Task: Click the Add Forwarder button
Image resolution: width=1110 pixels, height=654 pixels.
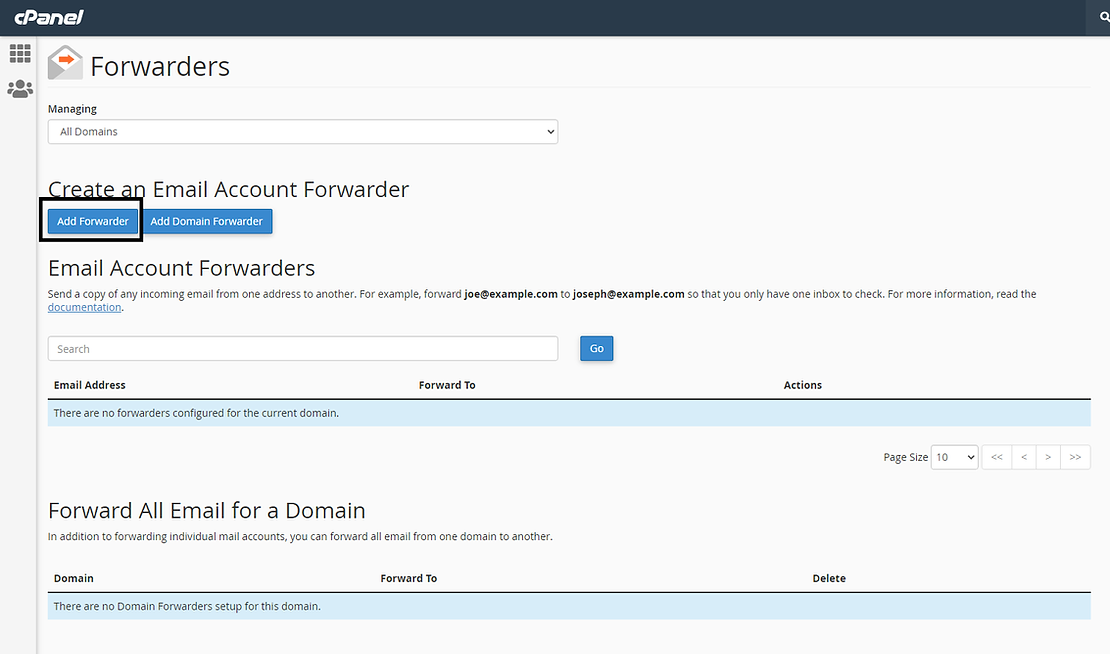Action: [93, 221]
